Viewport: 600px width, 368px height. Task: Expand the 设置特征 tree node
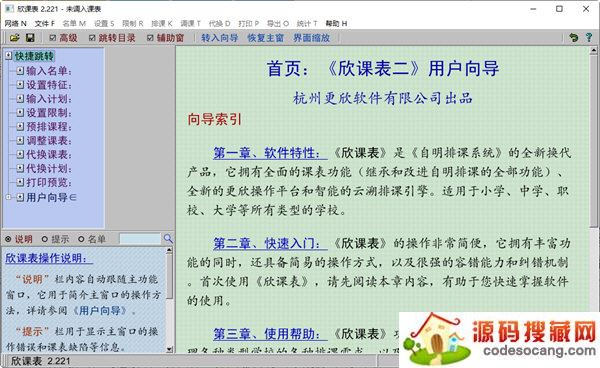20,85
